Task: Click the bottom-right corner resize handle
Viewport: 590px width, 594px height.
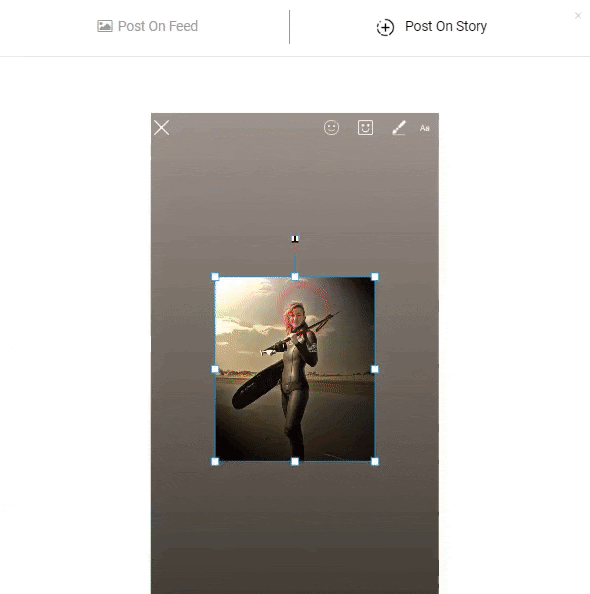Action: (375, 461)
